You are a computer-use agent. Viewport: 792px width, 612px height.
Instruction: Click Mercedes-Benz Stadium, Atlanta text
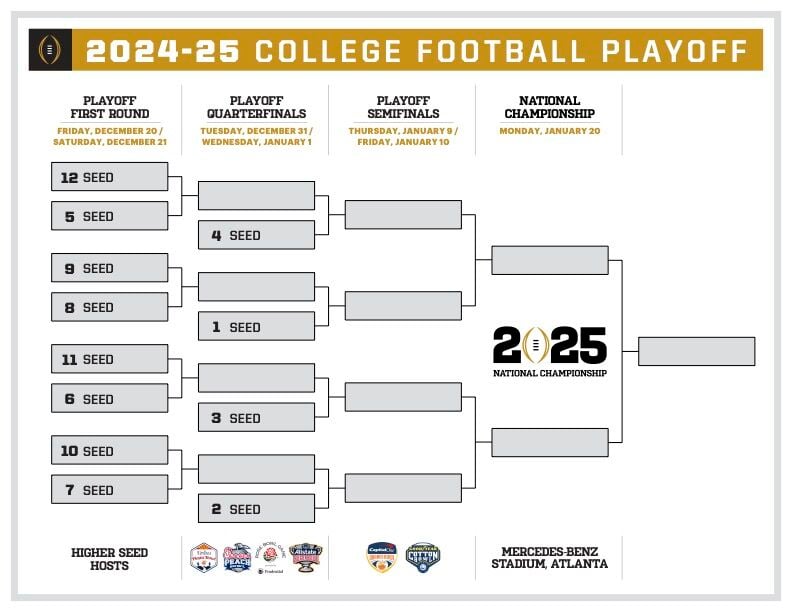pos(550,557)
